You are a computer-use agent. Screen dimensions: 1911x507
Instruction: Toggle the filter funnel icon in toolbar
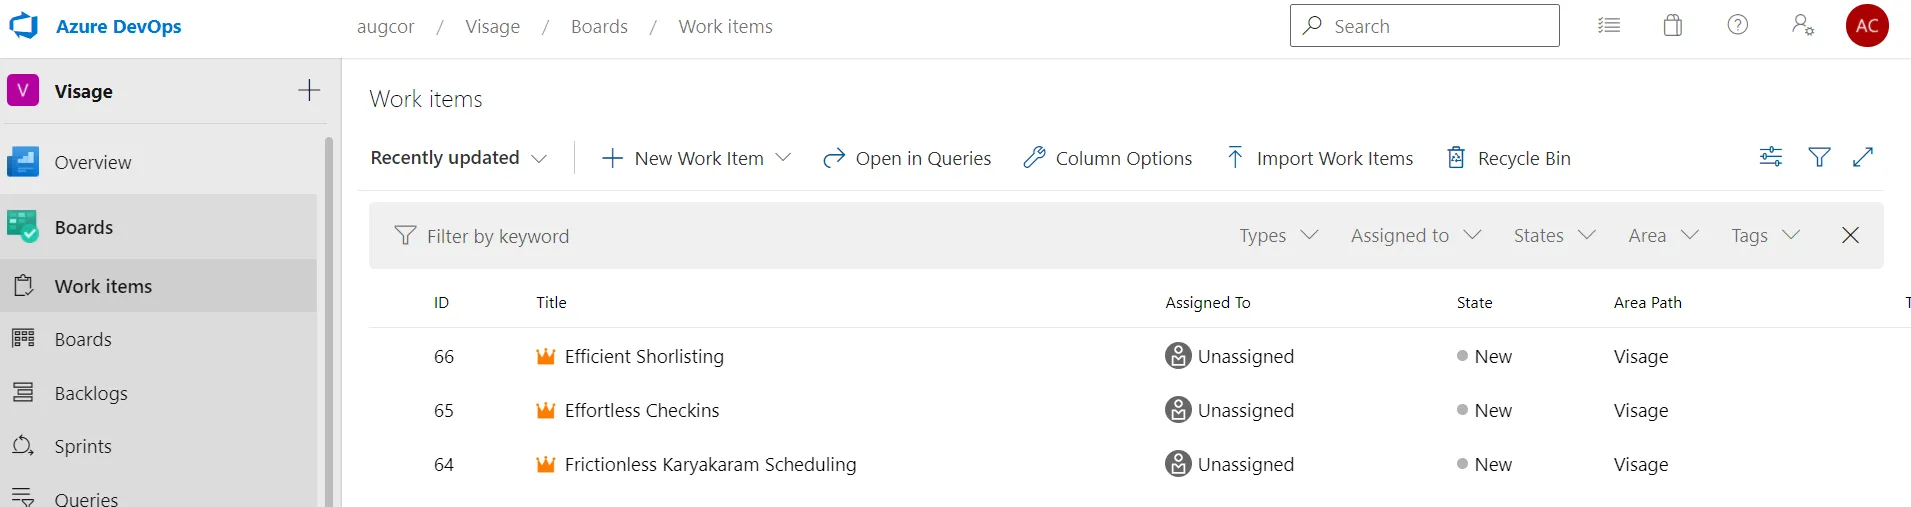point(1820,157)
